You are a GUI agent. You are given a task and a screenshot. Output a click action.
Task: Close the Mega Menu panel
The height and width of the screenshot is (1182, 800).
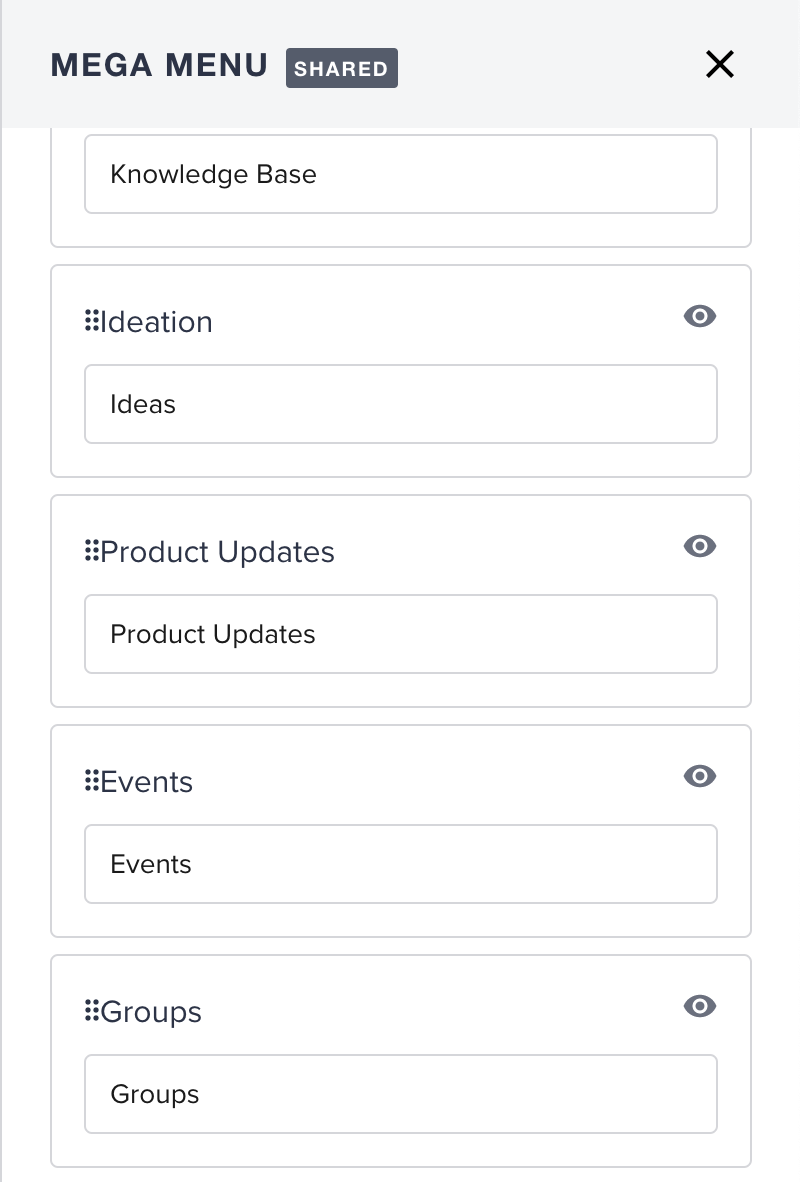719,64
